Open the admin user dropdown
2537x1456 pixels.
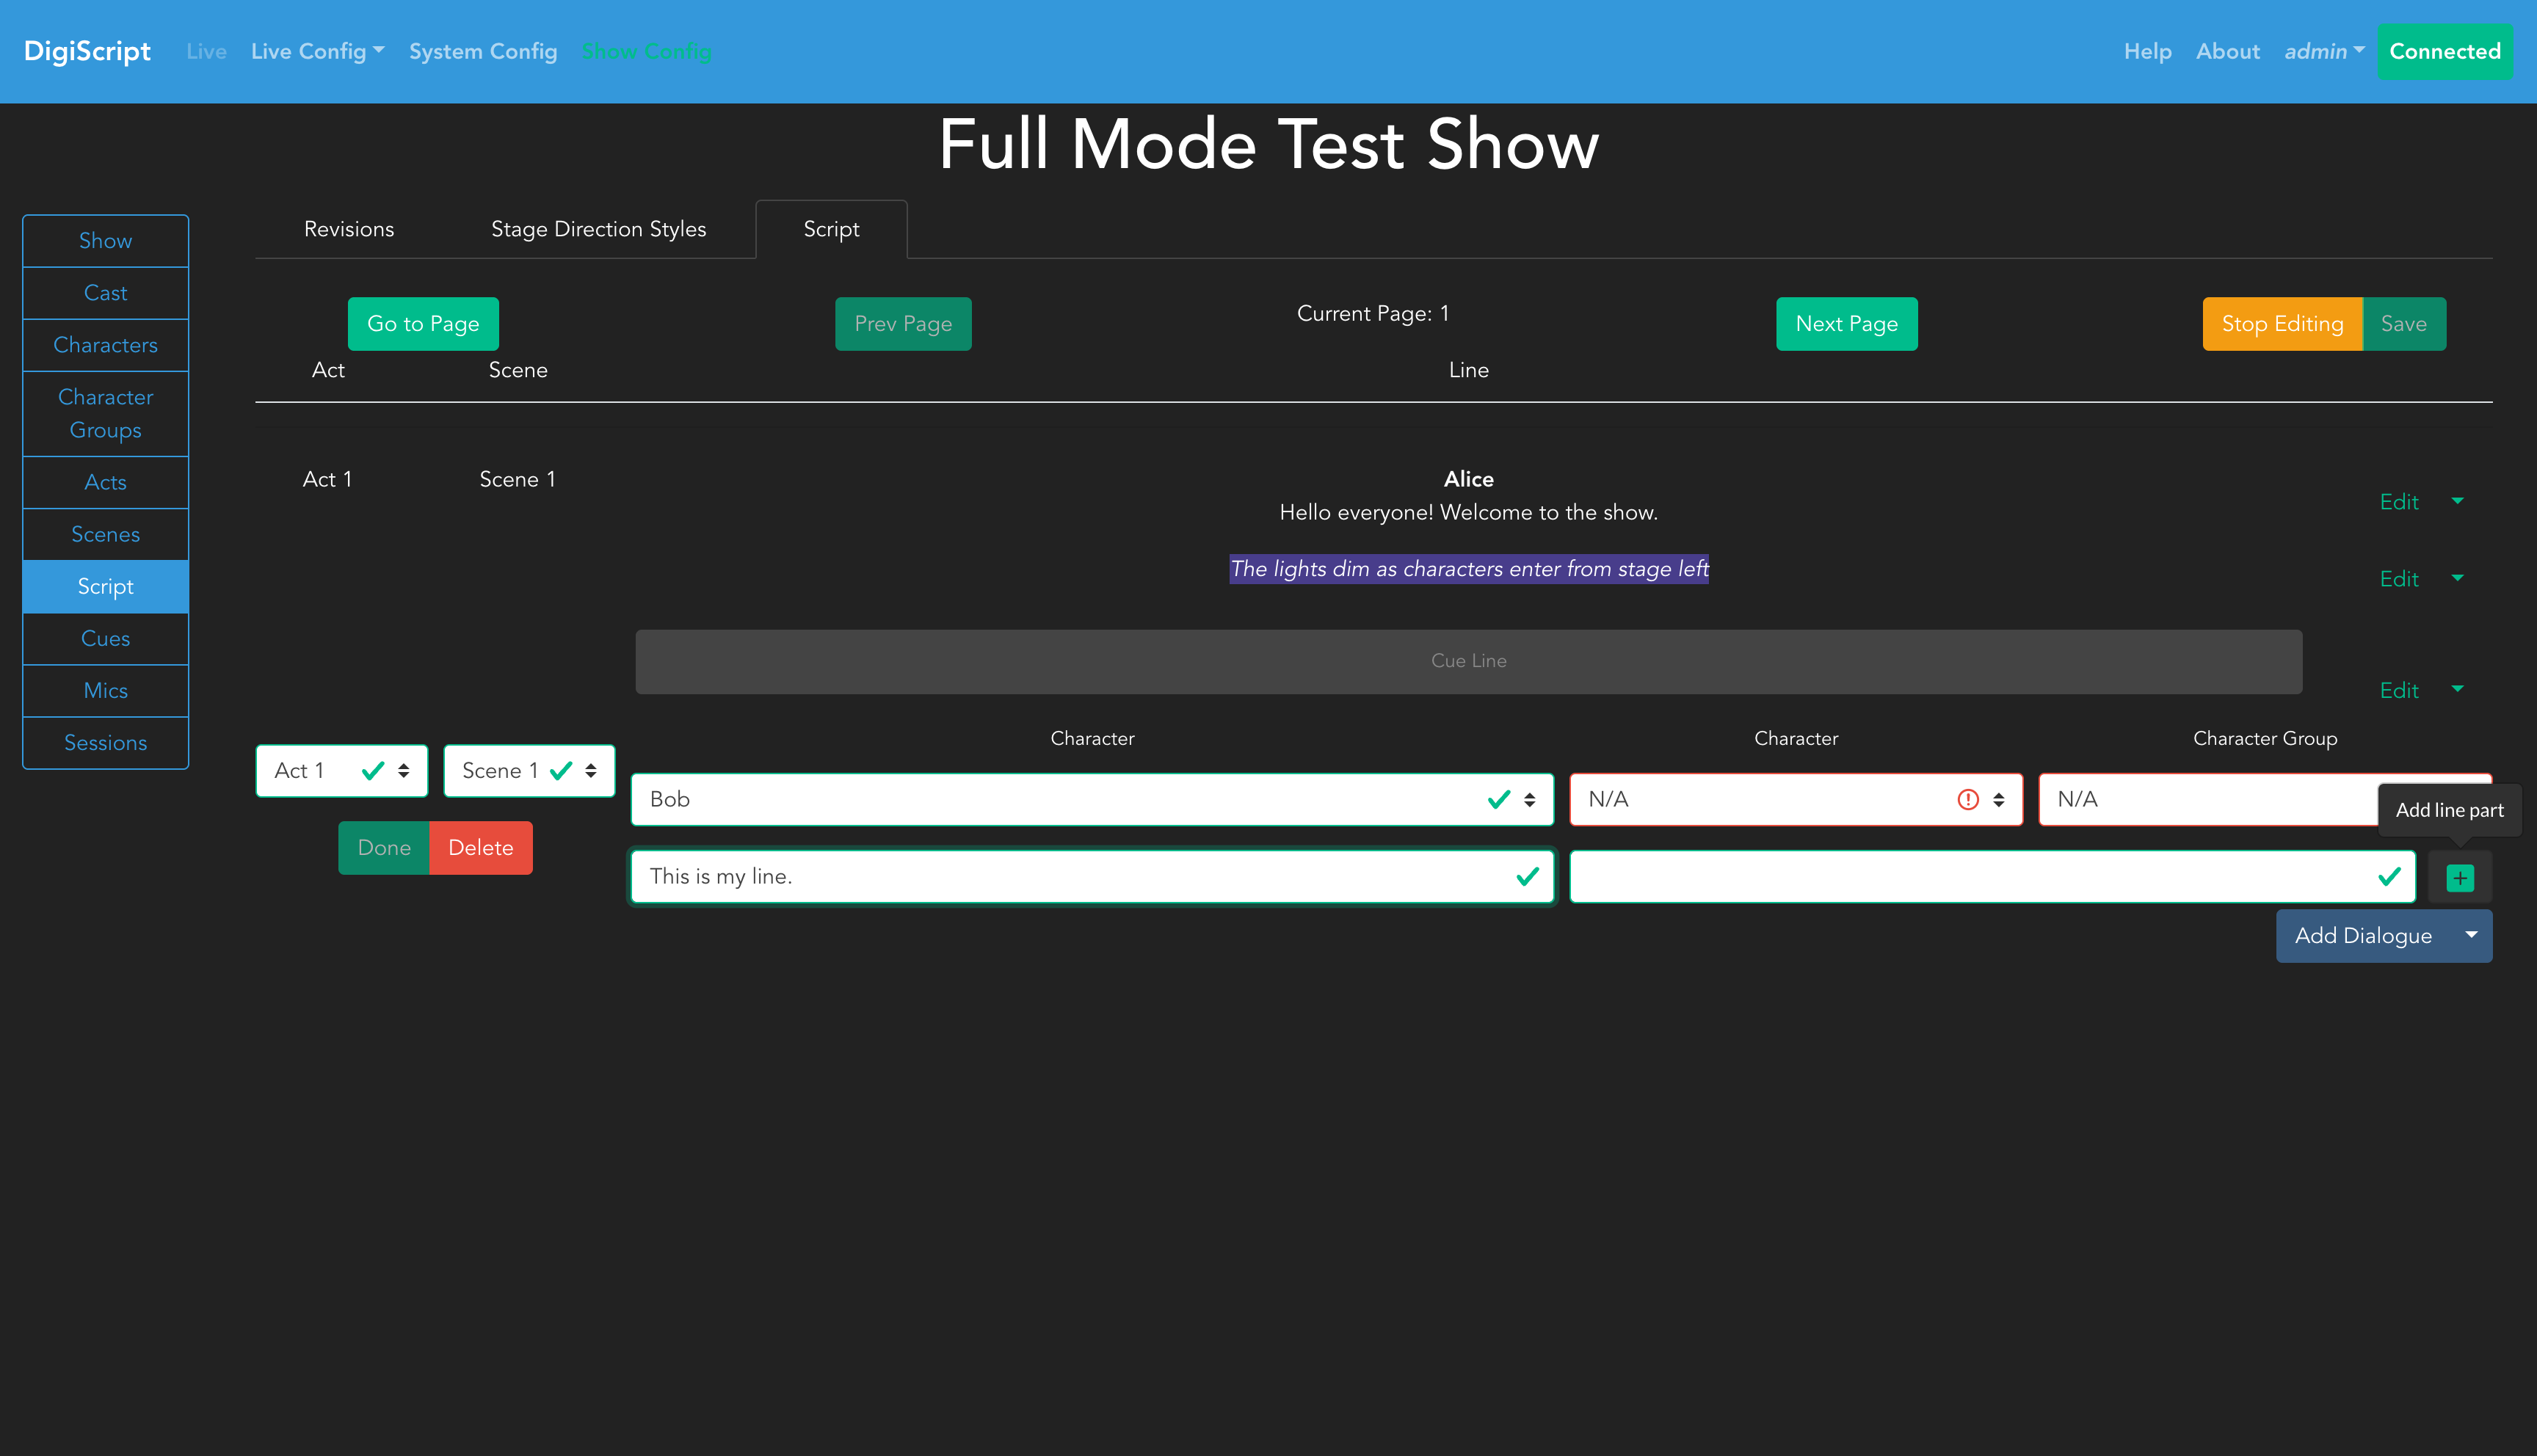(2323, 51)
